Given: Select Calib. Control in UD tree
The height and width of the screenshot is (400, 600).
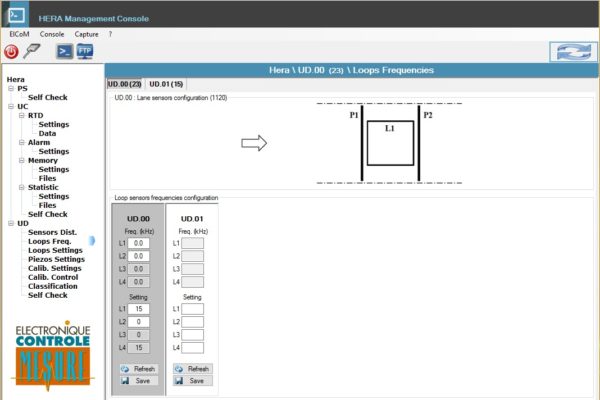Looking at the screenshot, I should (53, 278).
